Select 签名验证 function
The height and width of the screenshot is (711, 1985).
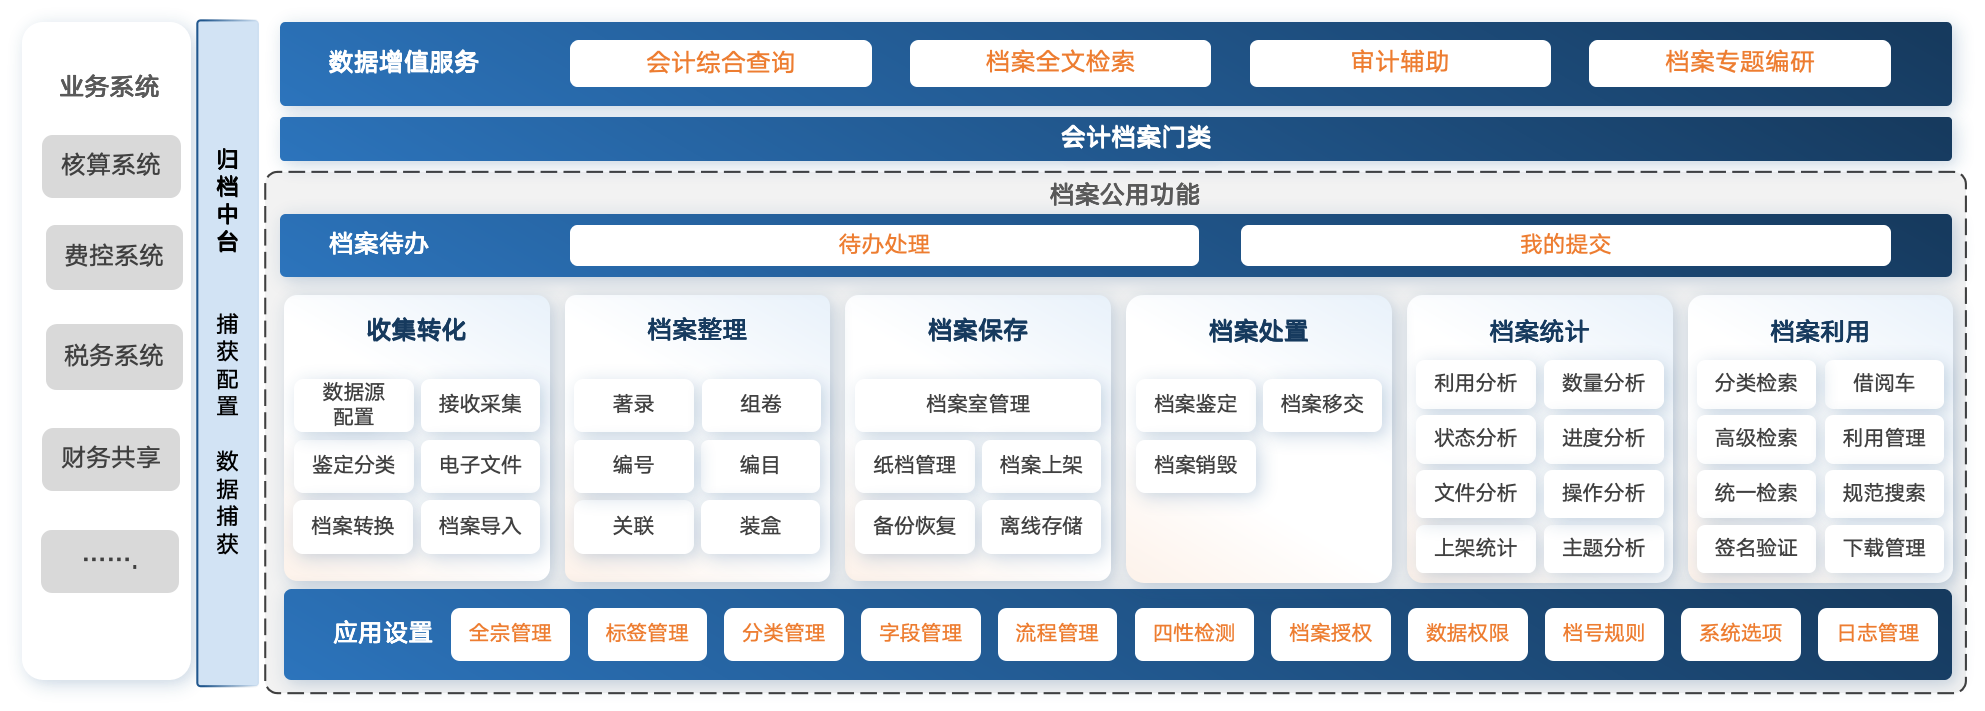point(1756,548)
